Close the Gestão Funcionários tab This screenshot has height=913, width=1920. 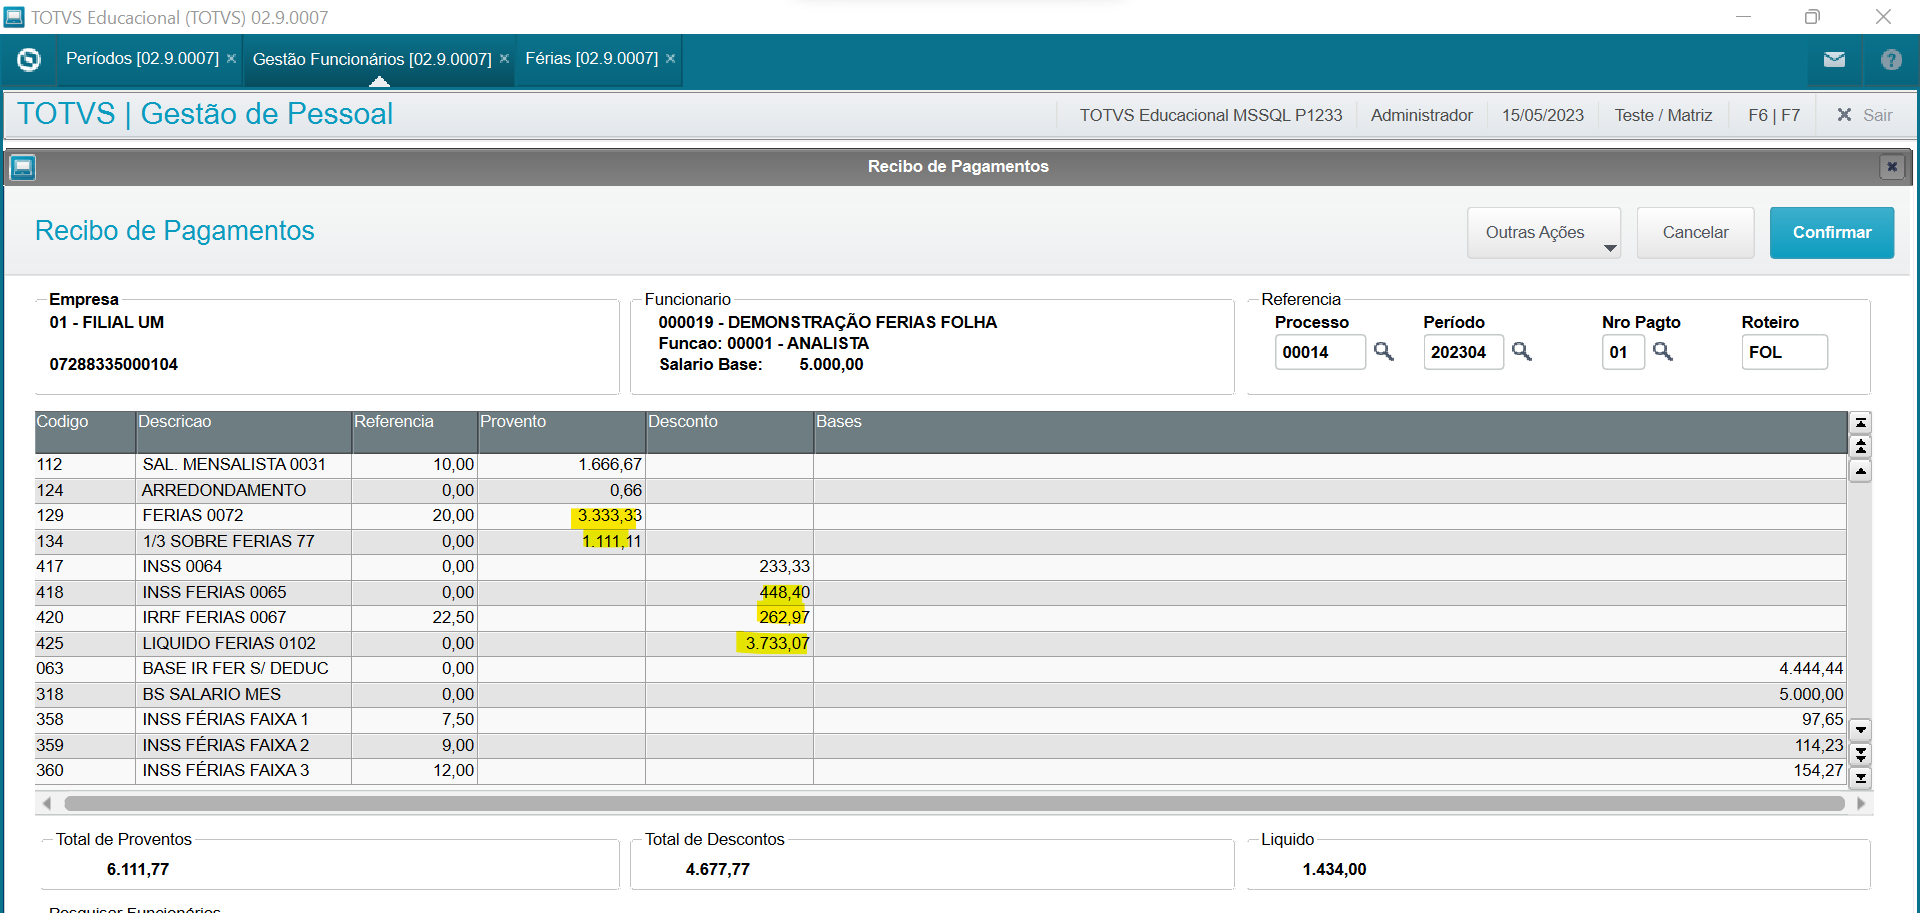[504, 59]
